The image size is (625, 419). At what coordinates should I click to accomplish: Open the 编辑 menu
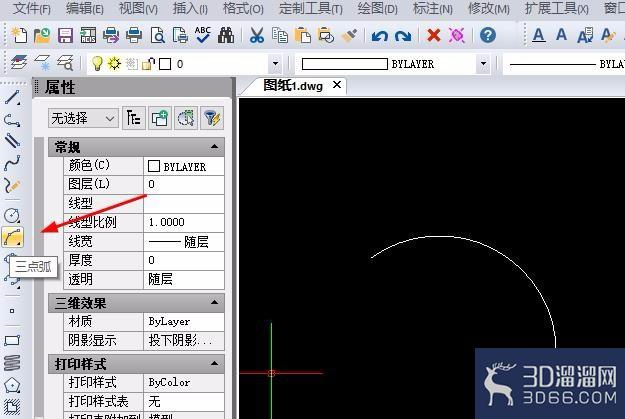click(85, 8)
